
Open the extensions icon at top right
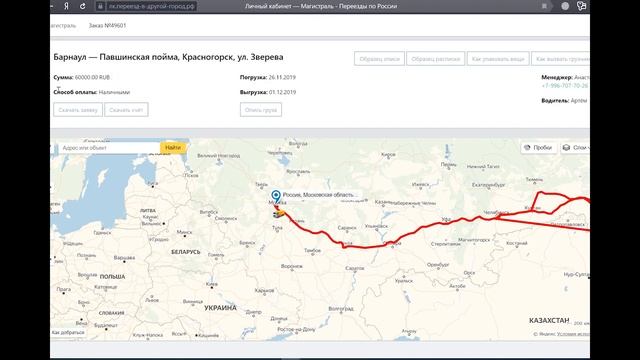(582, 6)
